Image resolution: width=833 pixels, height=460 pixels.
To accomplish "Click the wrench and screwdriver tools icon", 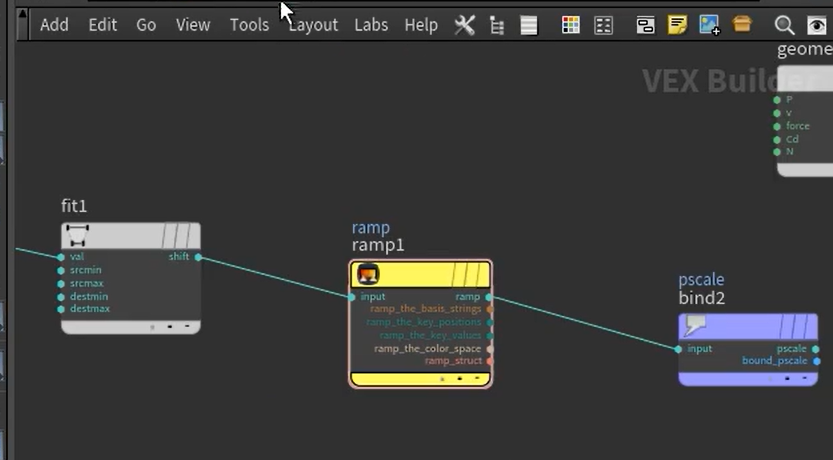I will pos(464,25).
